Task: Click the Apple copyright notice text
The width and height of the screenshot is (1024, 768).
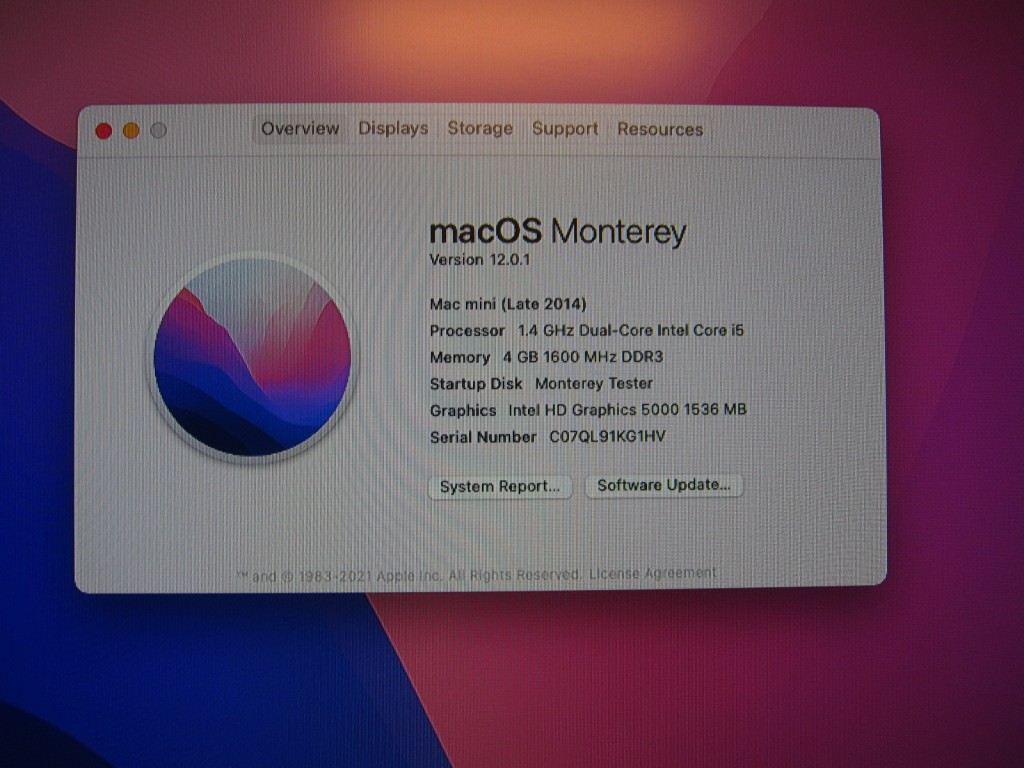Action: pyautogui.click(x=408, y=575)
